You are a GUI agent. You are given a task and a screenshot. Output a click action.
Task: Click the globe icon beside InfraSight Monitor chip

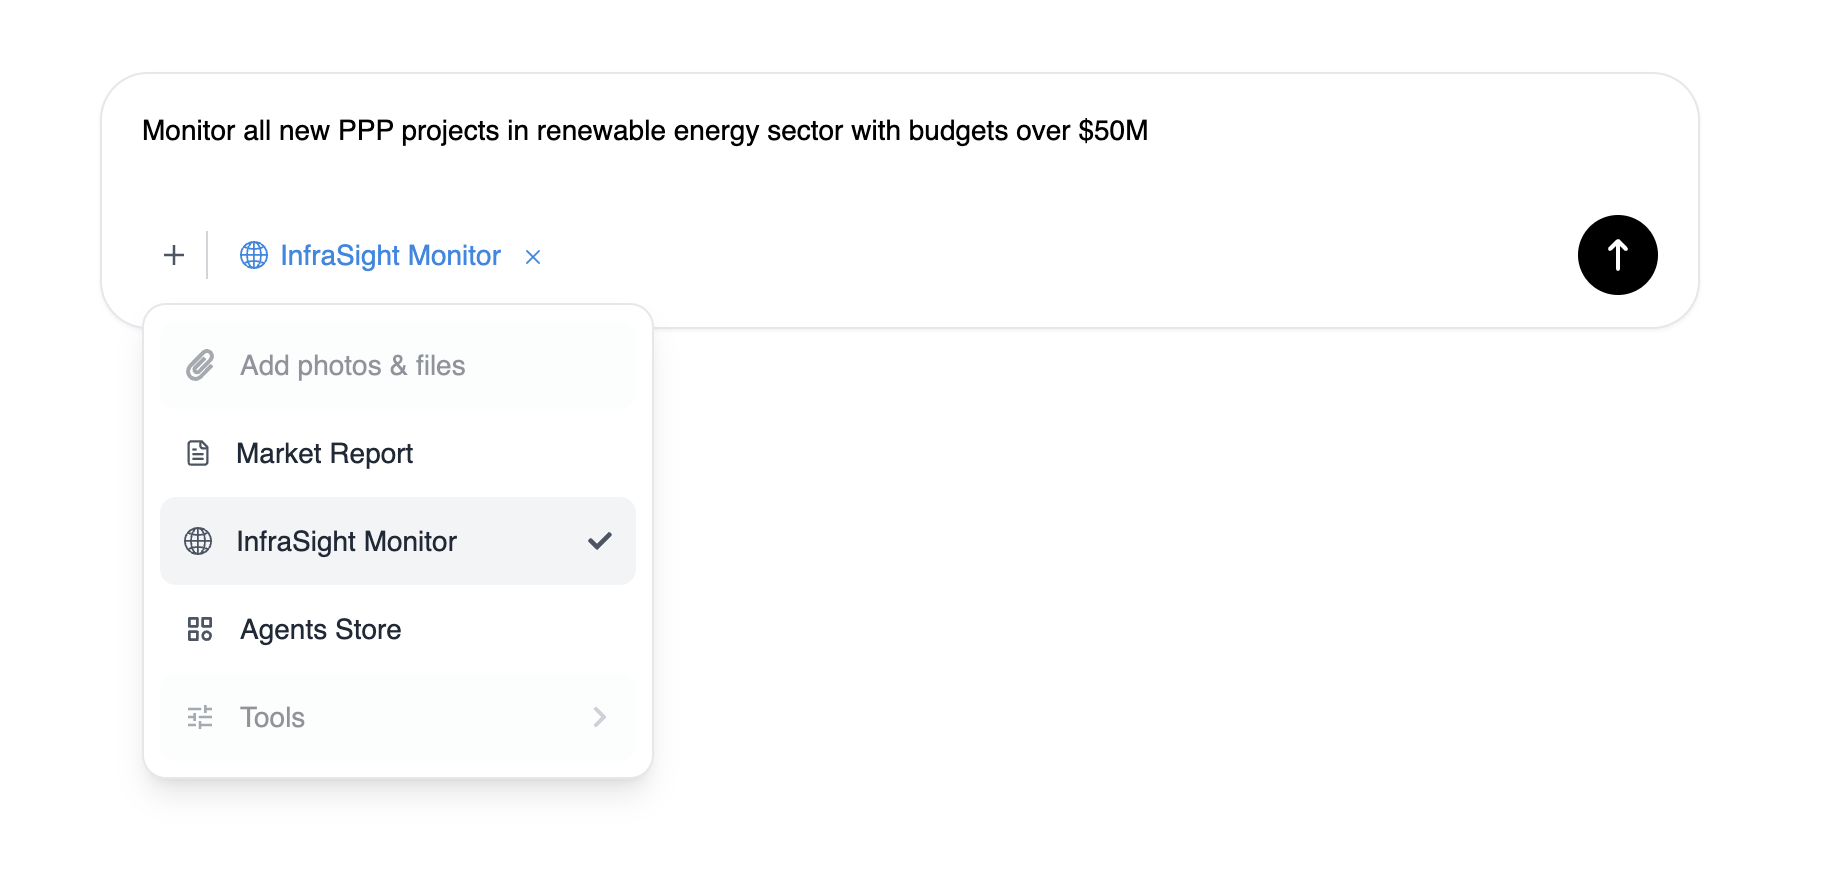(254, 255)
